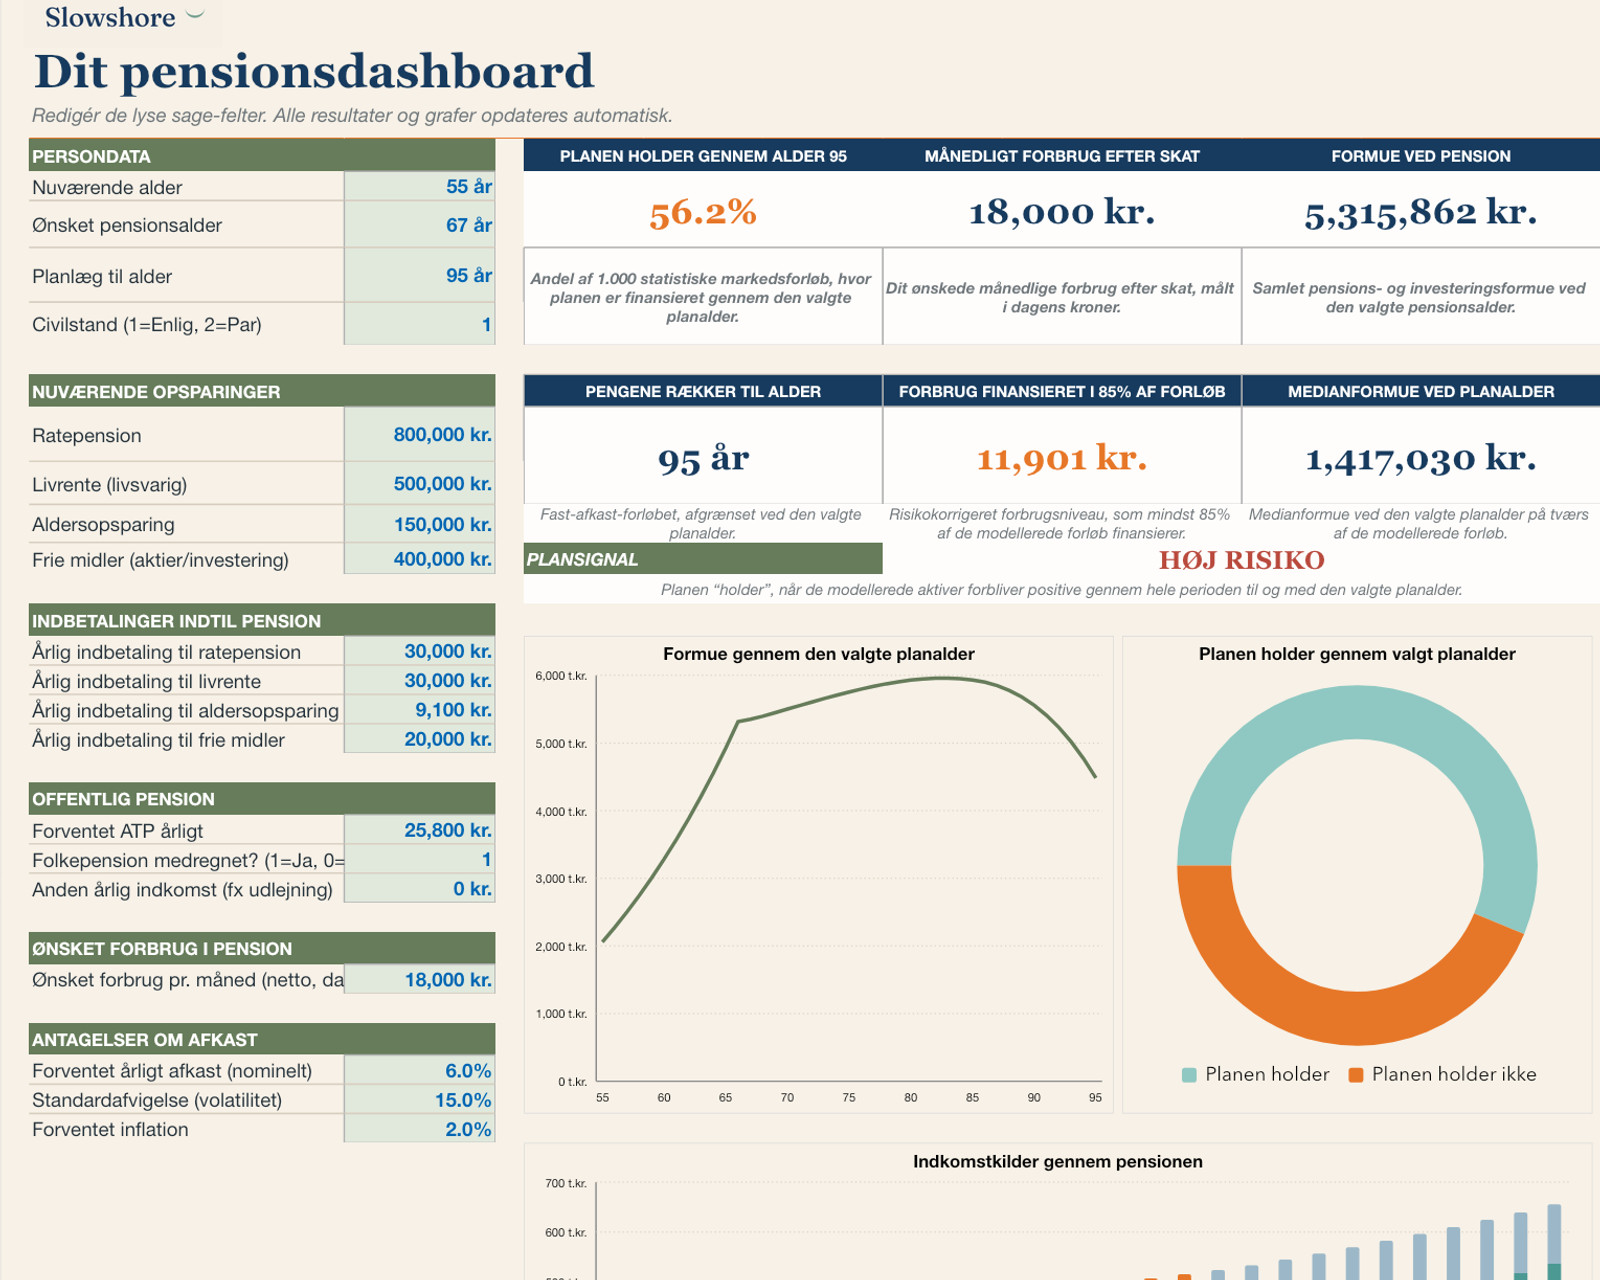This screenshot has height=1280, width=1600.
Task: Select the Standardafvigelse 15.0% field
Action: pyautogui.click(x=420, y=1100)
